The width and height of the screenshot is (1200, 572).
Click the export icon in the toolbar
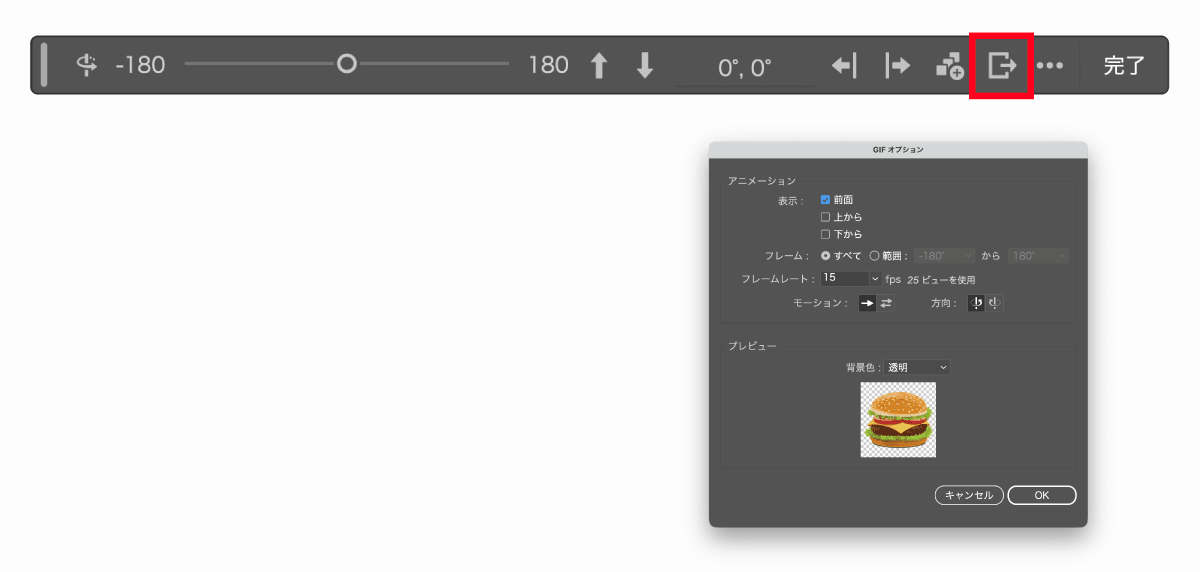[1001, 66]
